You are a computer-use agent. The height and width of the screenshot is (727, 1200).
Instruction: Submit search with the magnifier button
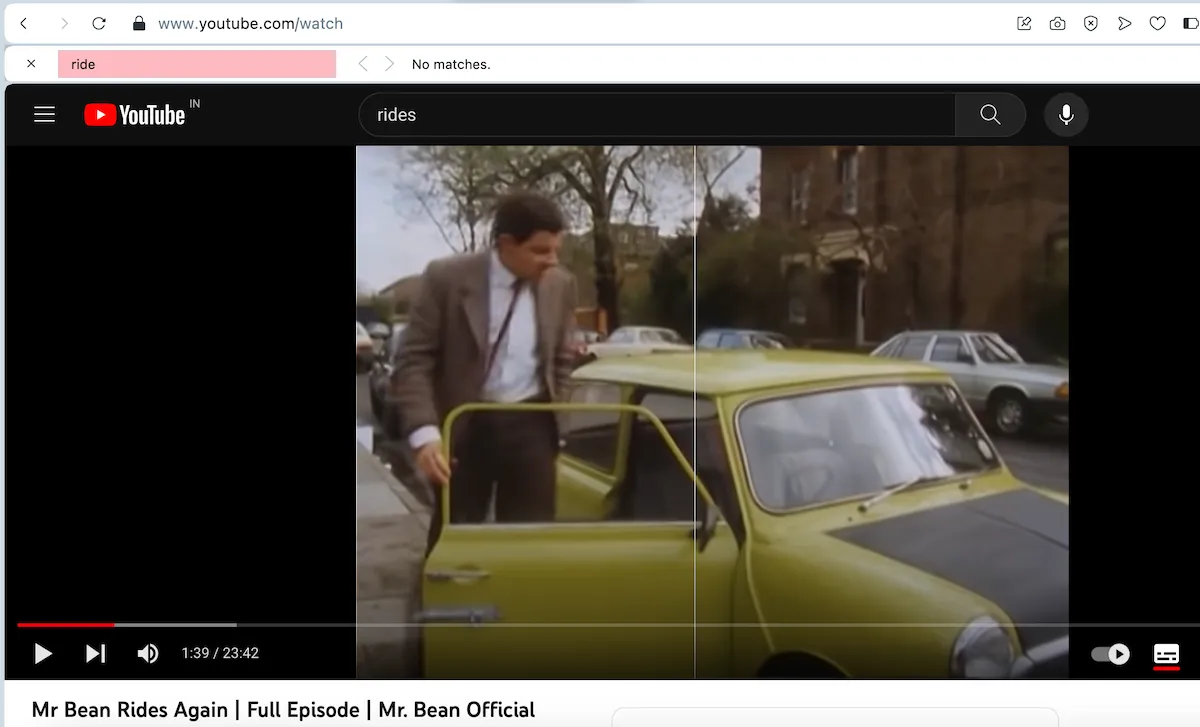click(x=990, y=115)
